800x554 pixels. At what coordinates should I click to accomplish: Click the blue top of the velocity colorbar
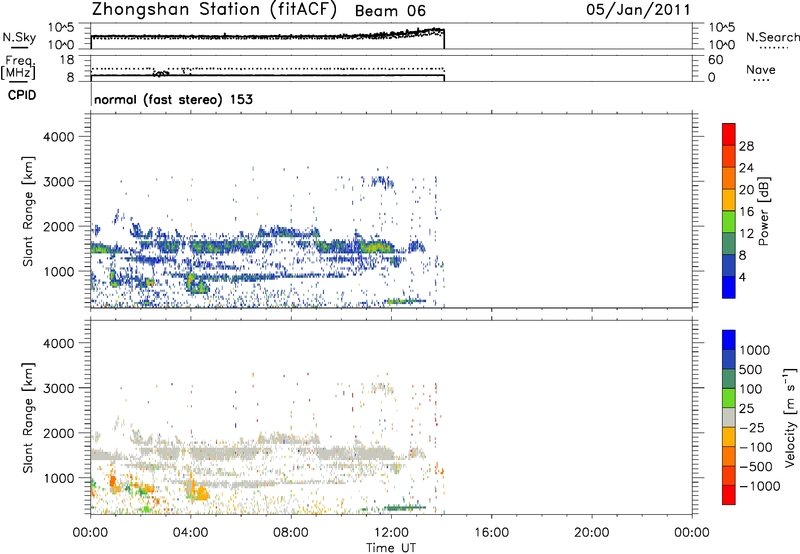[x=729, y=340]
